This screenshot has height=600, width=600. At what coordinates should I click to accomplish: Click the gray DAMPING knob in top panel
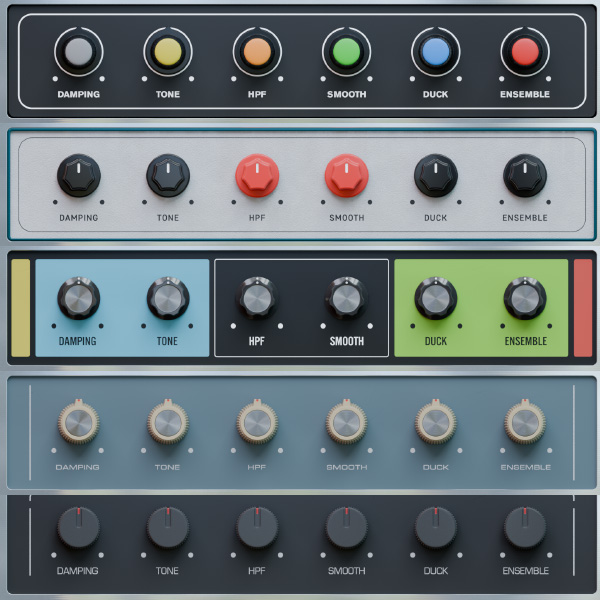pyautogui.click(x=78, y=51)
